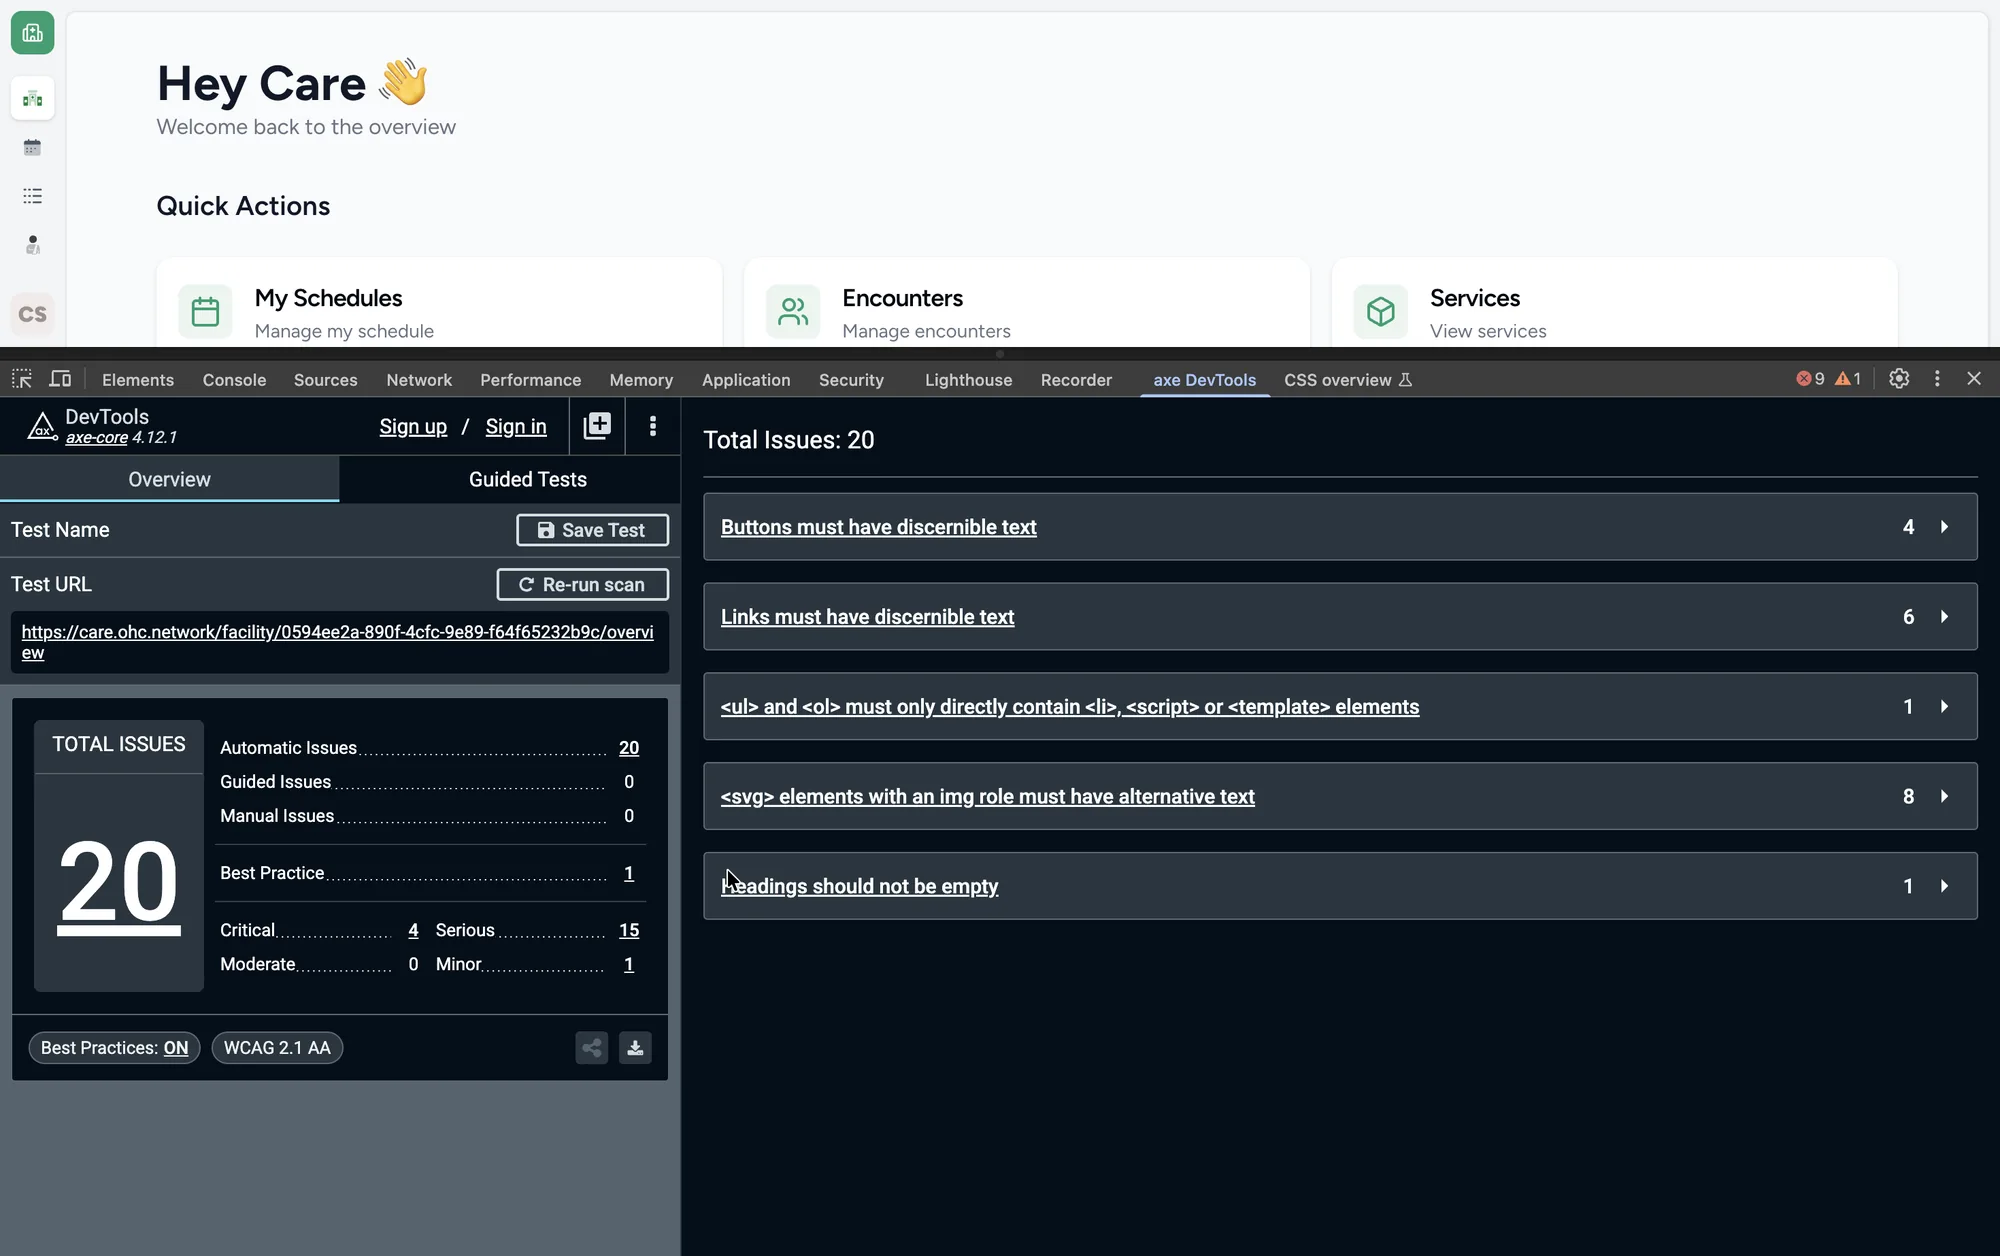Open the Buttons must have discernible text rule
The image size is (2000, 1256).
pos(878,527)
